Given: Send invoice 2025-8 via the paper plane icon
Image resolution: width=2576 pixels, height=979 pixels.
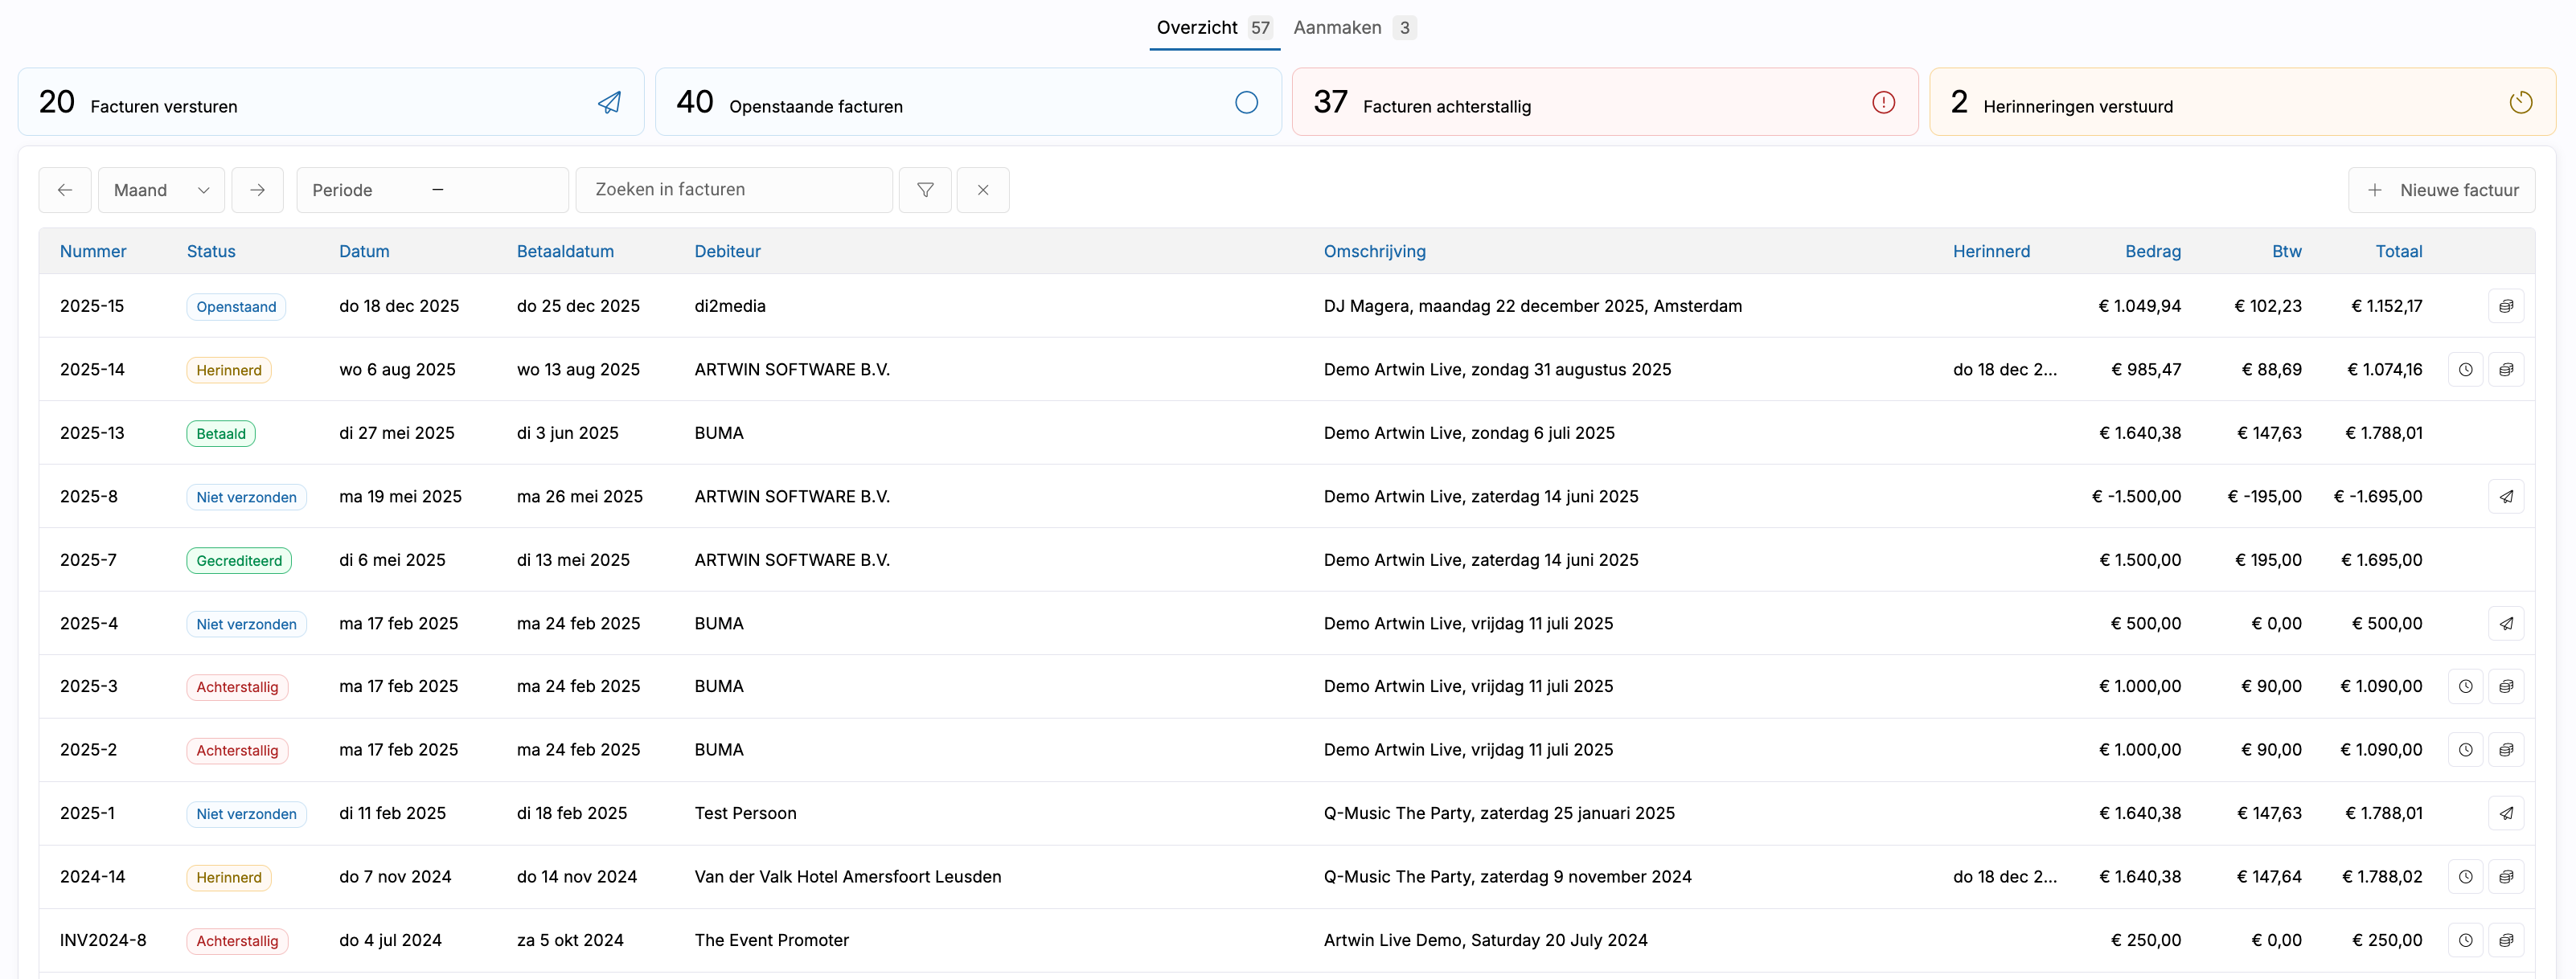Looking at the screenshot, I should (2505, 497).
